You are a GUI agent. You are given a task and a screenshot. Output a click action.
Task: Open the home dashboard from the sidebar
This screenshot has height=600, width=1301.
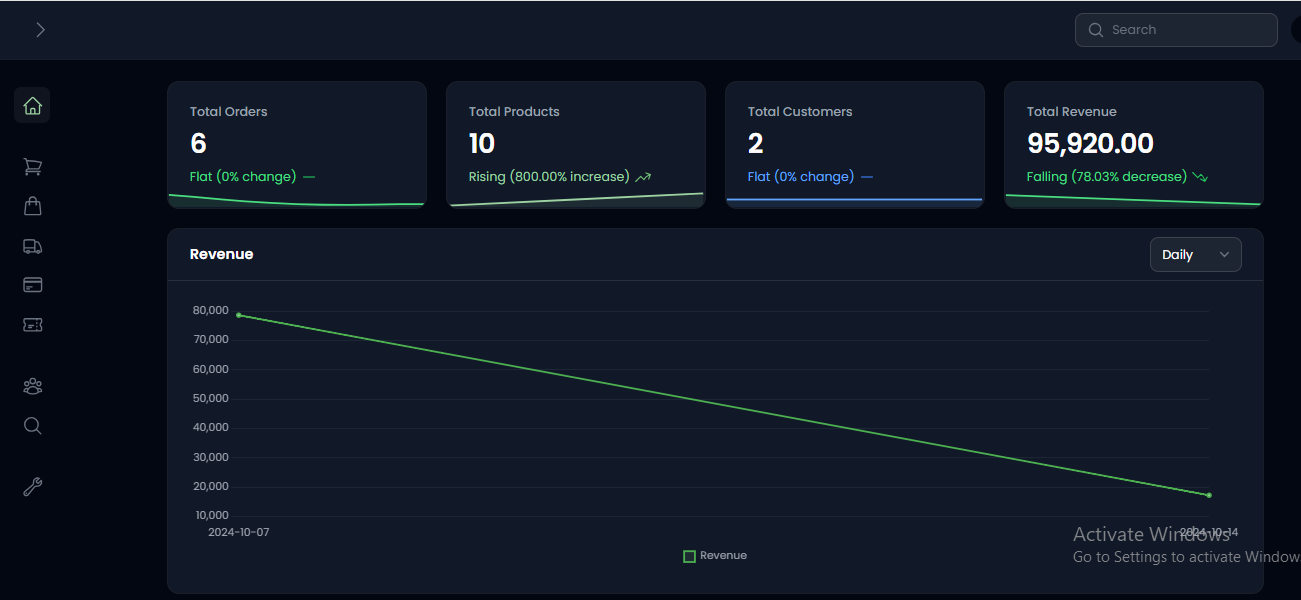[x=32, y=104]
